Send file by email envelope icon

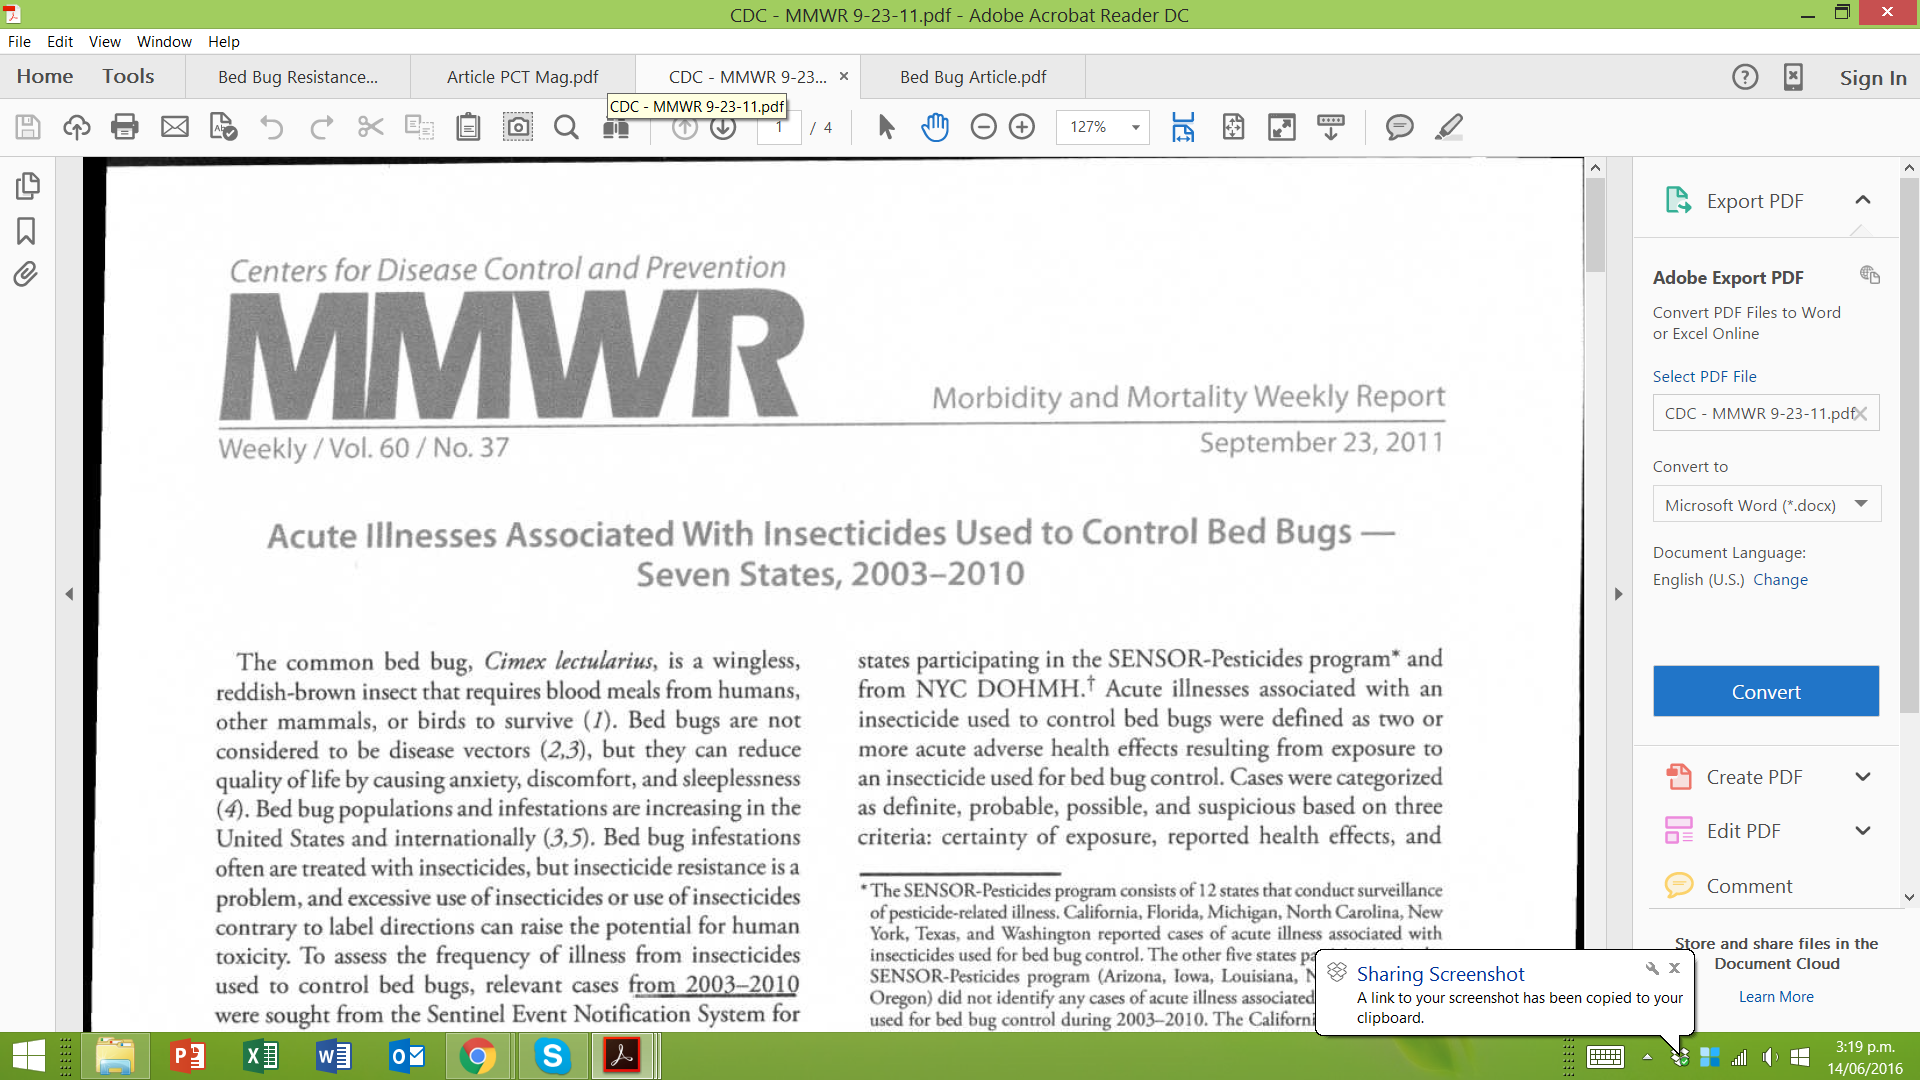point(175,127)
